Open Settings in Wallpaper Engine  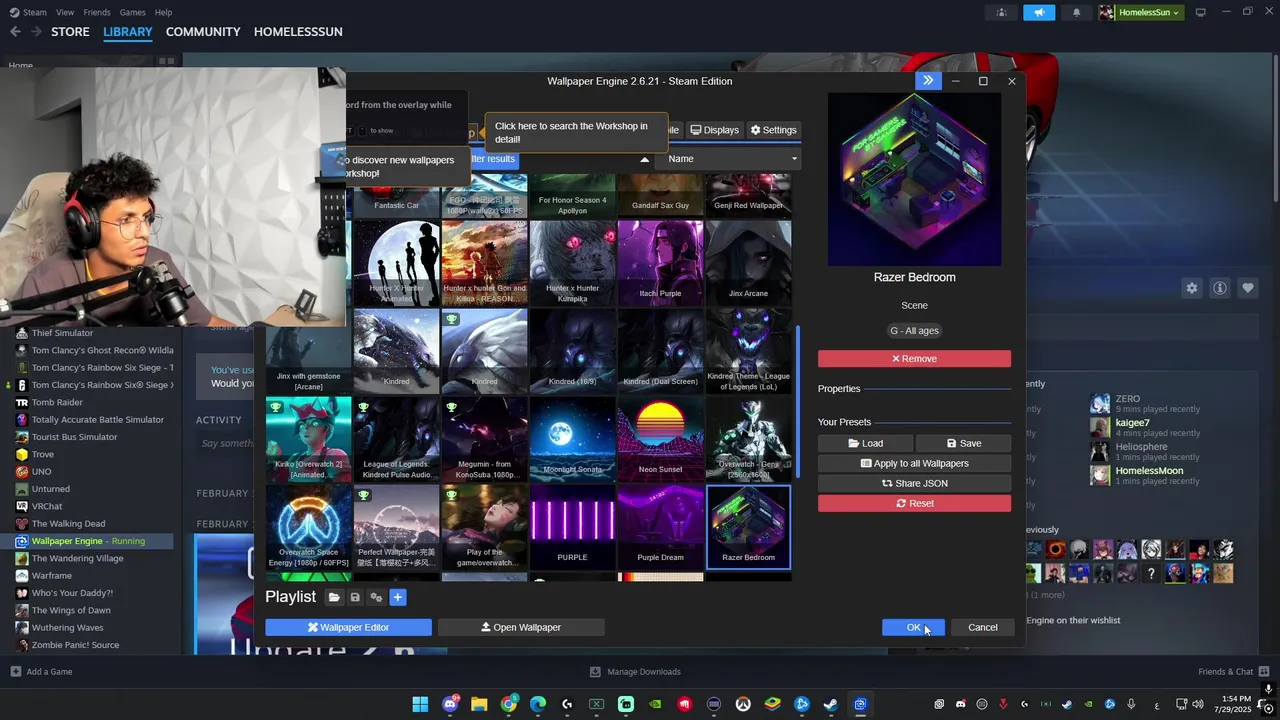tap(773, 130)
